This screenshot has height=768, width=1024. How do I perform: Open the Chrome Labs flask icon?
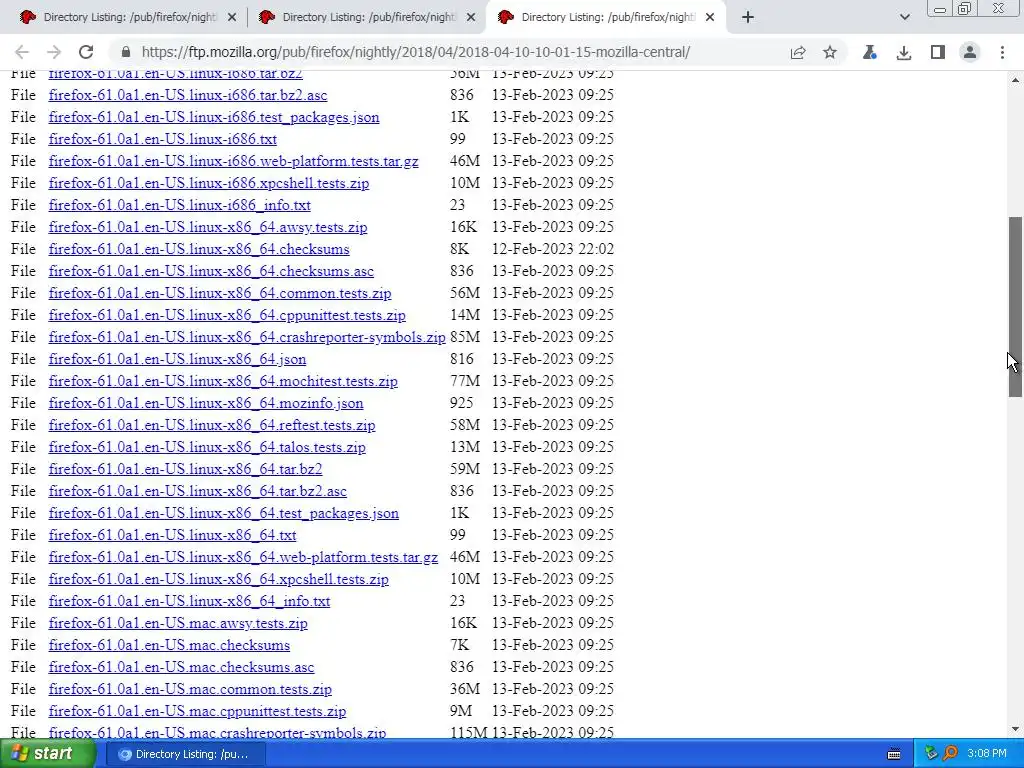869,52
